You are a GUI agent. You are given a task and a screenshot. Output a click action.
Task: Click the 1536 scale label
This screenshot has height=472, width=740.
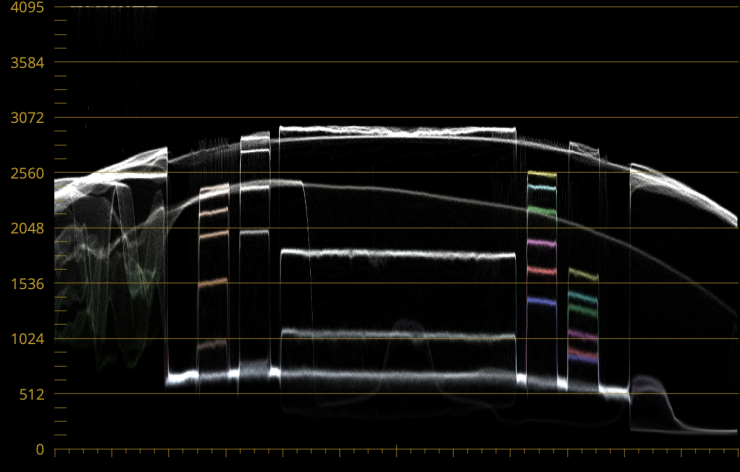tap(25, 284)
